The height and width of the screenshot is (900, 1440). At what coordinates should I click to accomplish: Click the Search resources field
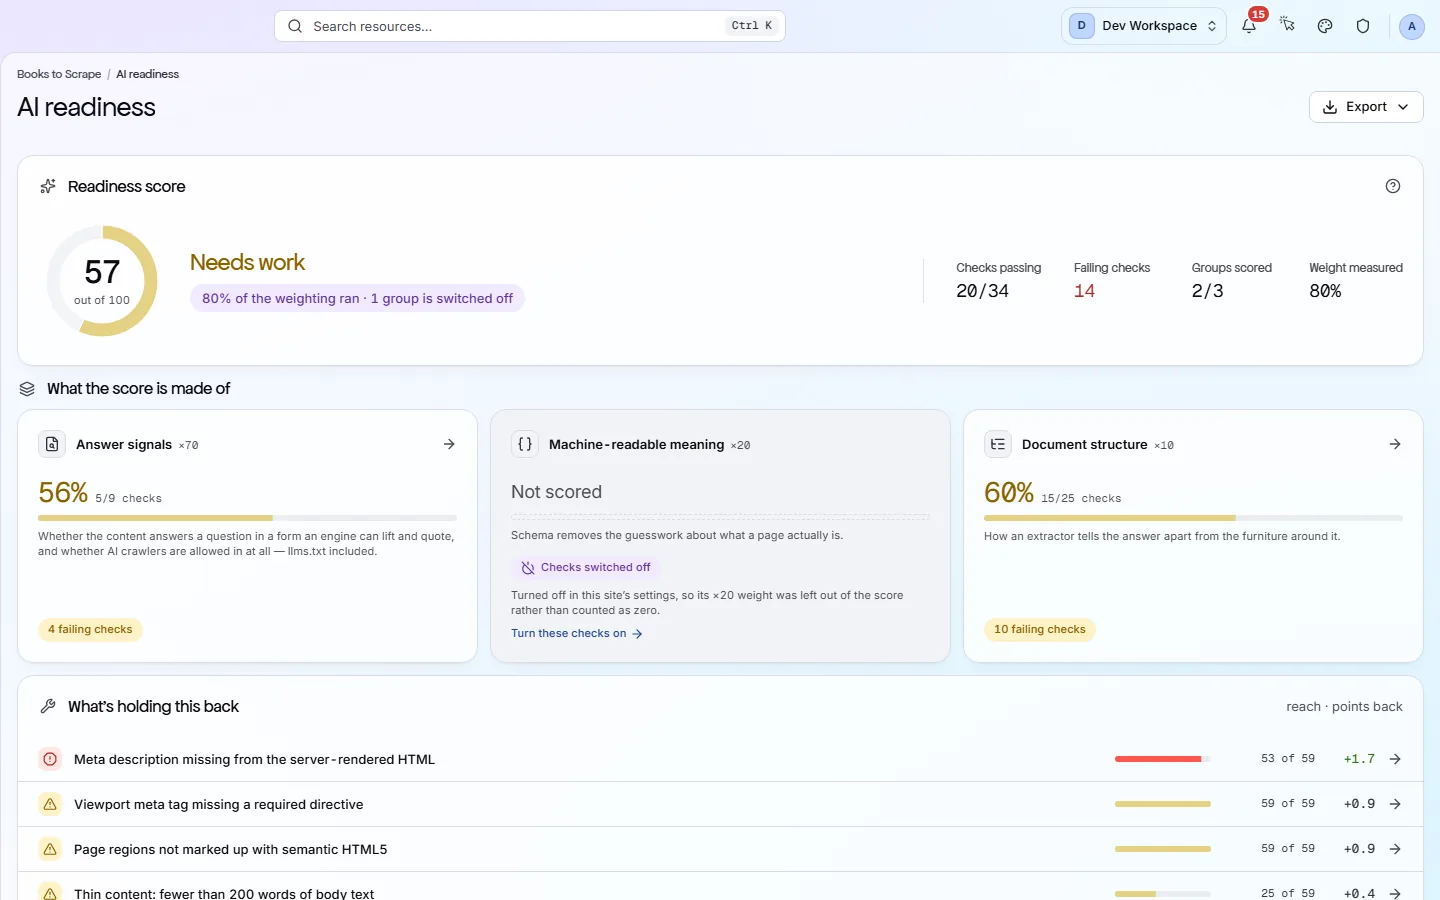coord(530,26)
